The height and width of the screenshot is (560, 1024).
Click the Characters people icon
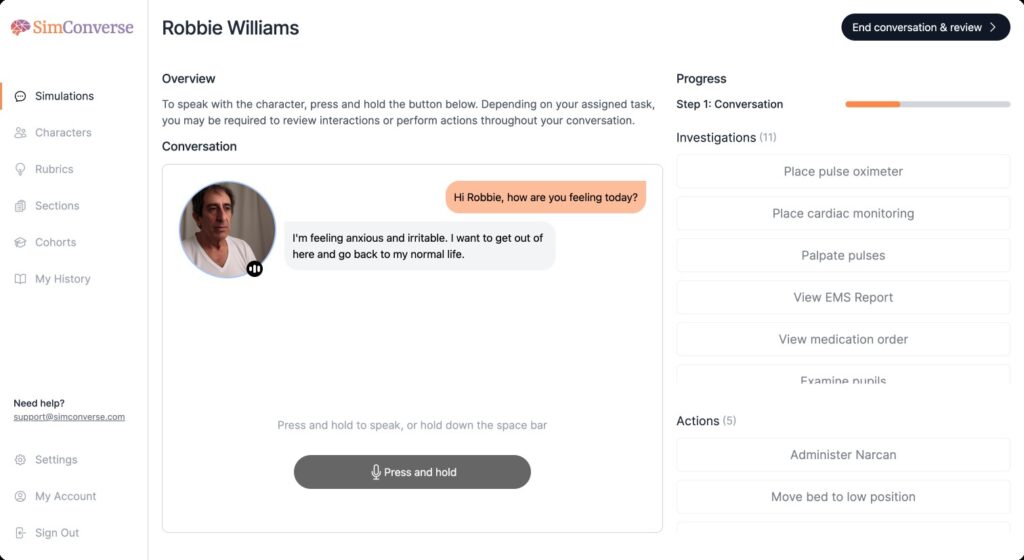(x=21, y=133)
